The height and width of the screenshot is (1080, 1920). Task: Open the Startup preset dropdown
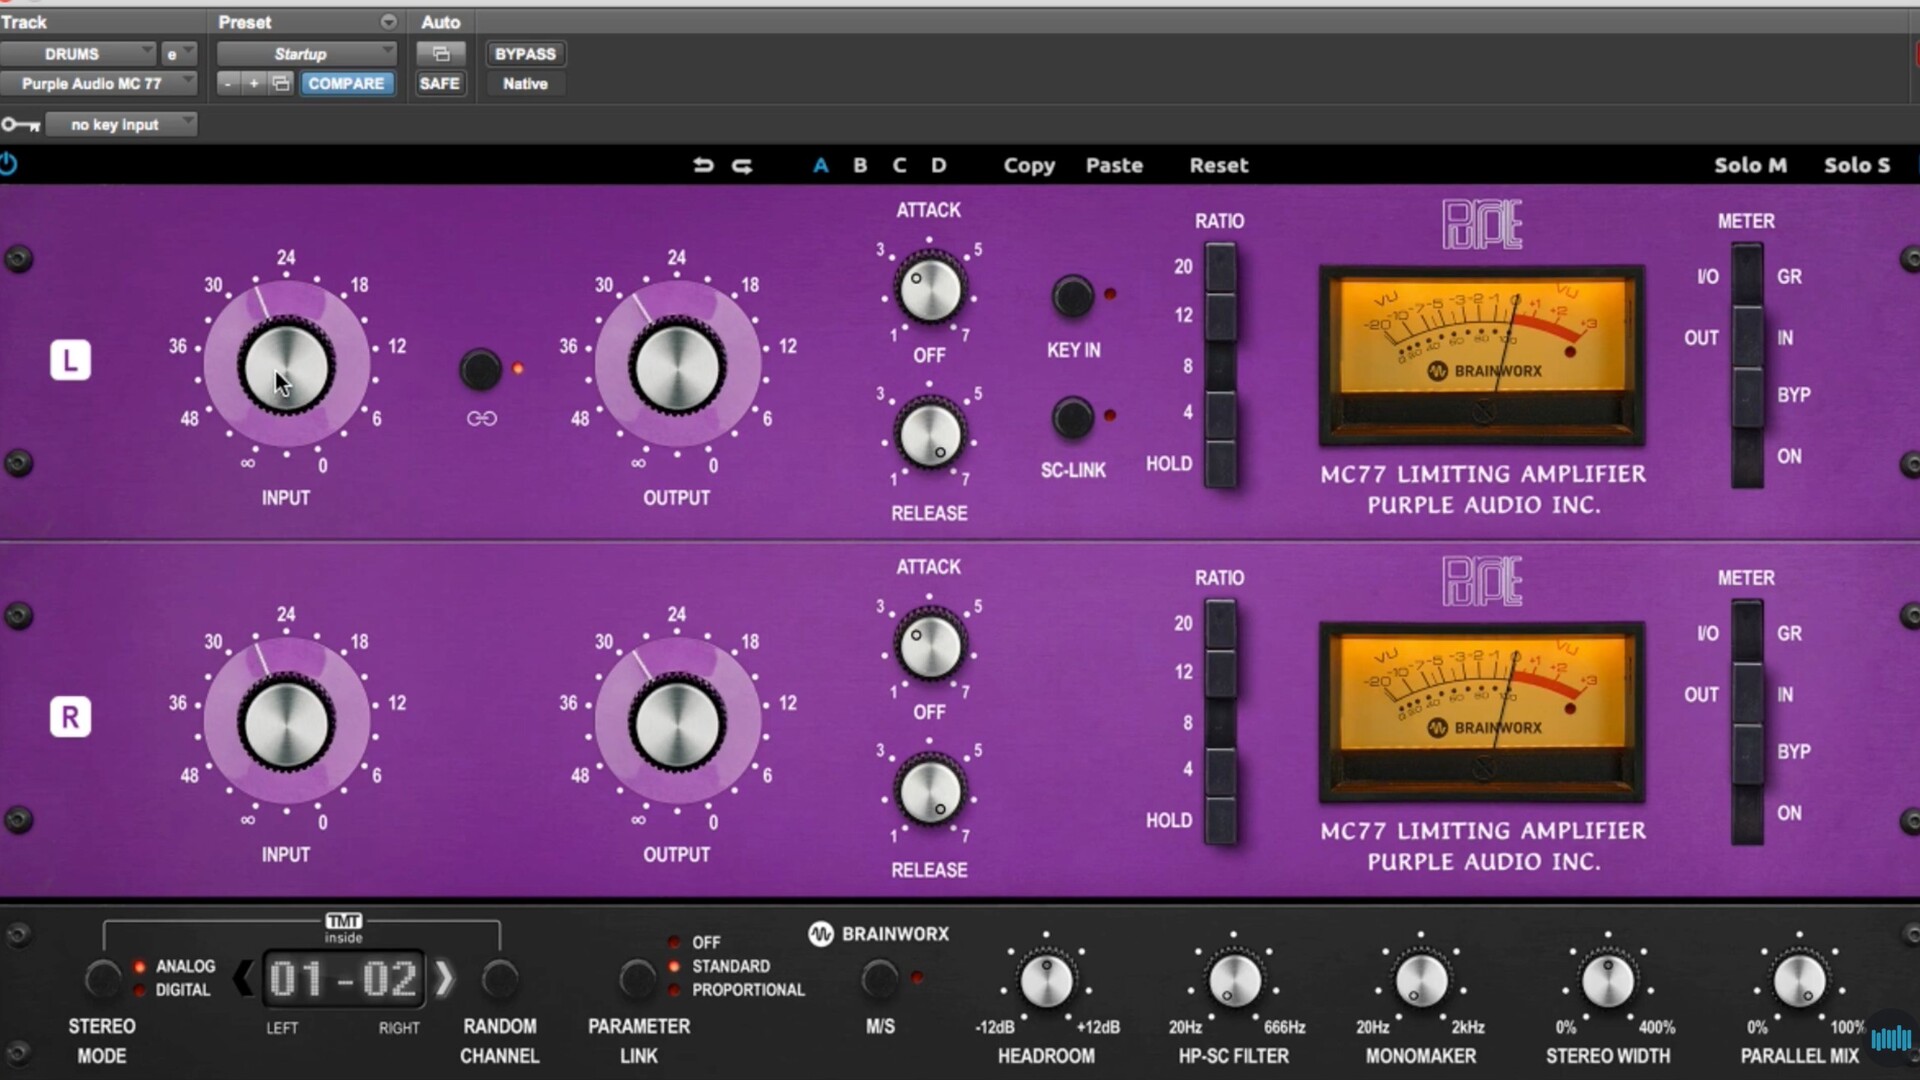click(x=306, y=54)
